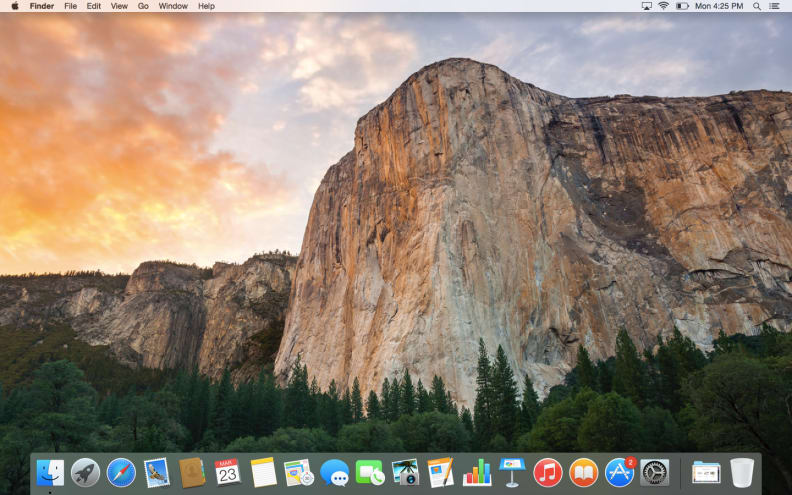Open Launchpad rocket icon in Dock
Image resolution: width=792 pixels, height=495 pixels.
pos(85,473)
